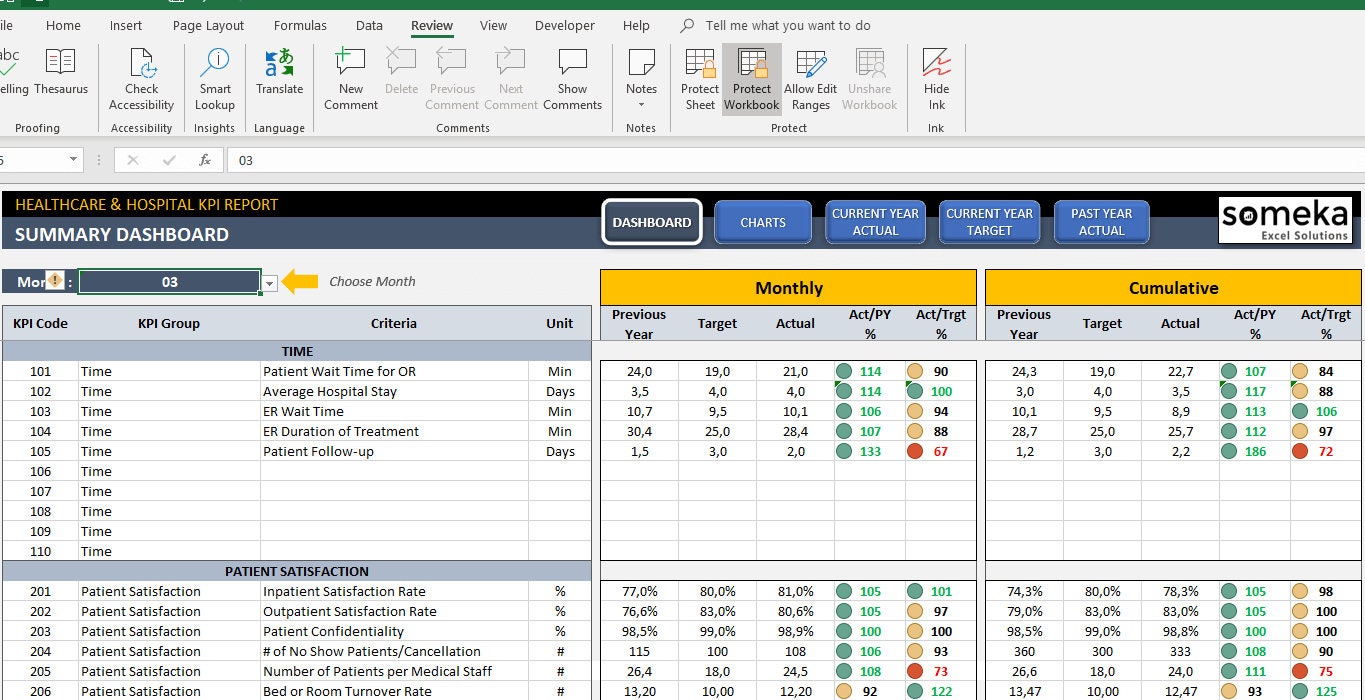
Task: Go to the CHARTS sheet button
Action: pyautogui.click(x=763, y=222)
